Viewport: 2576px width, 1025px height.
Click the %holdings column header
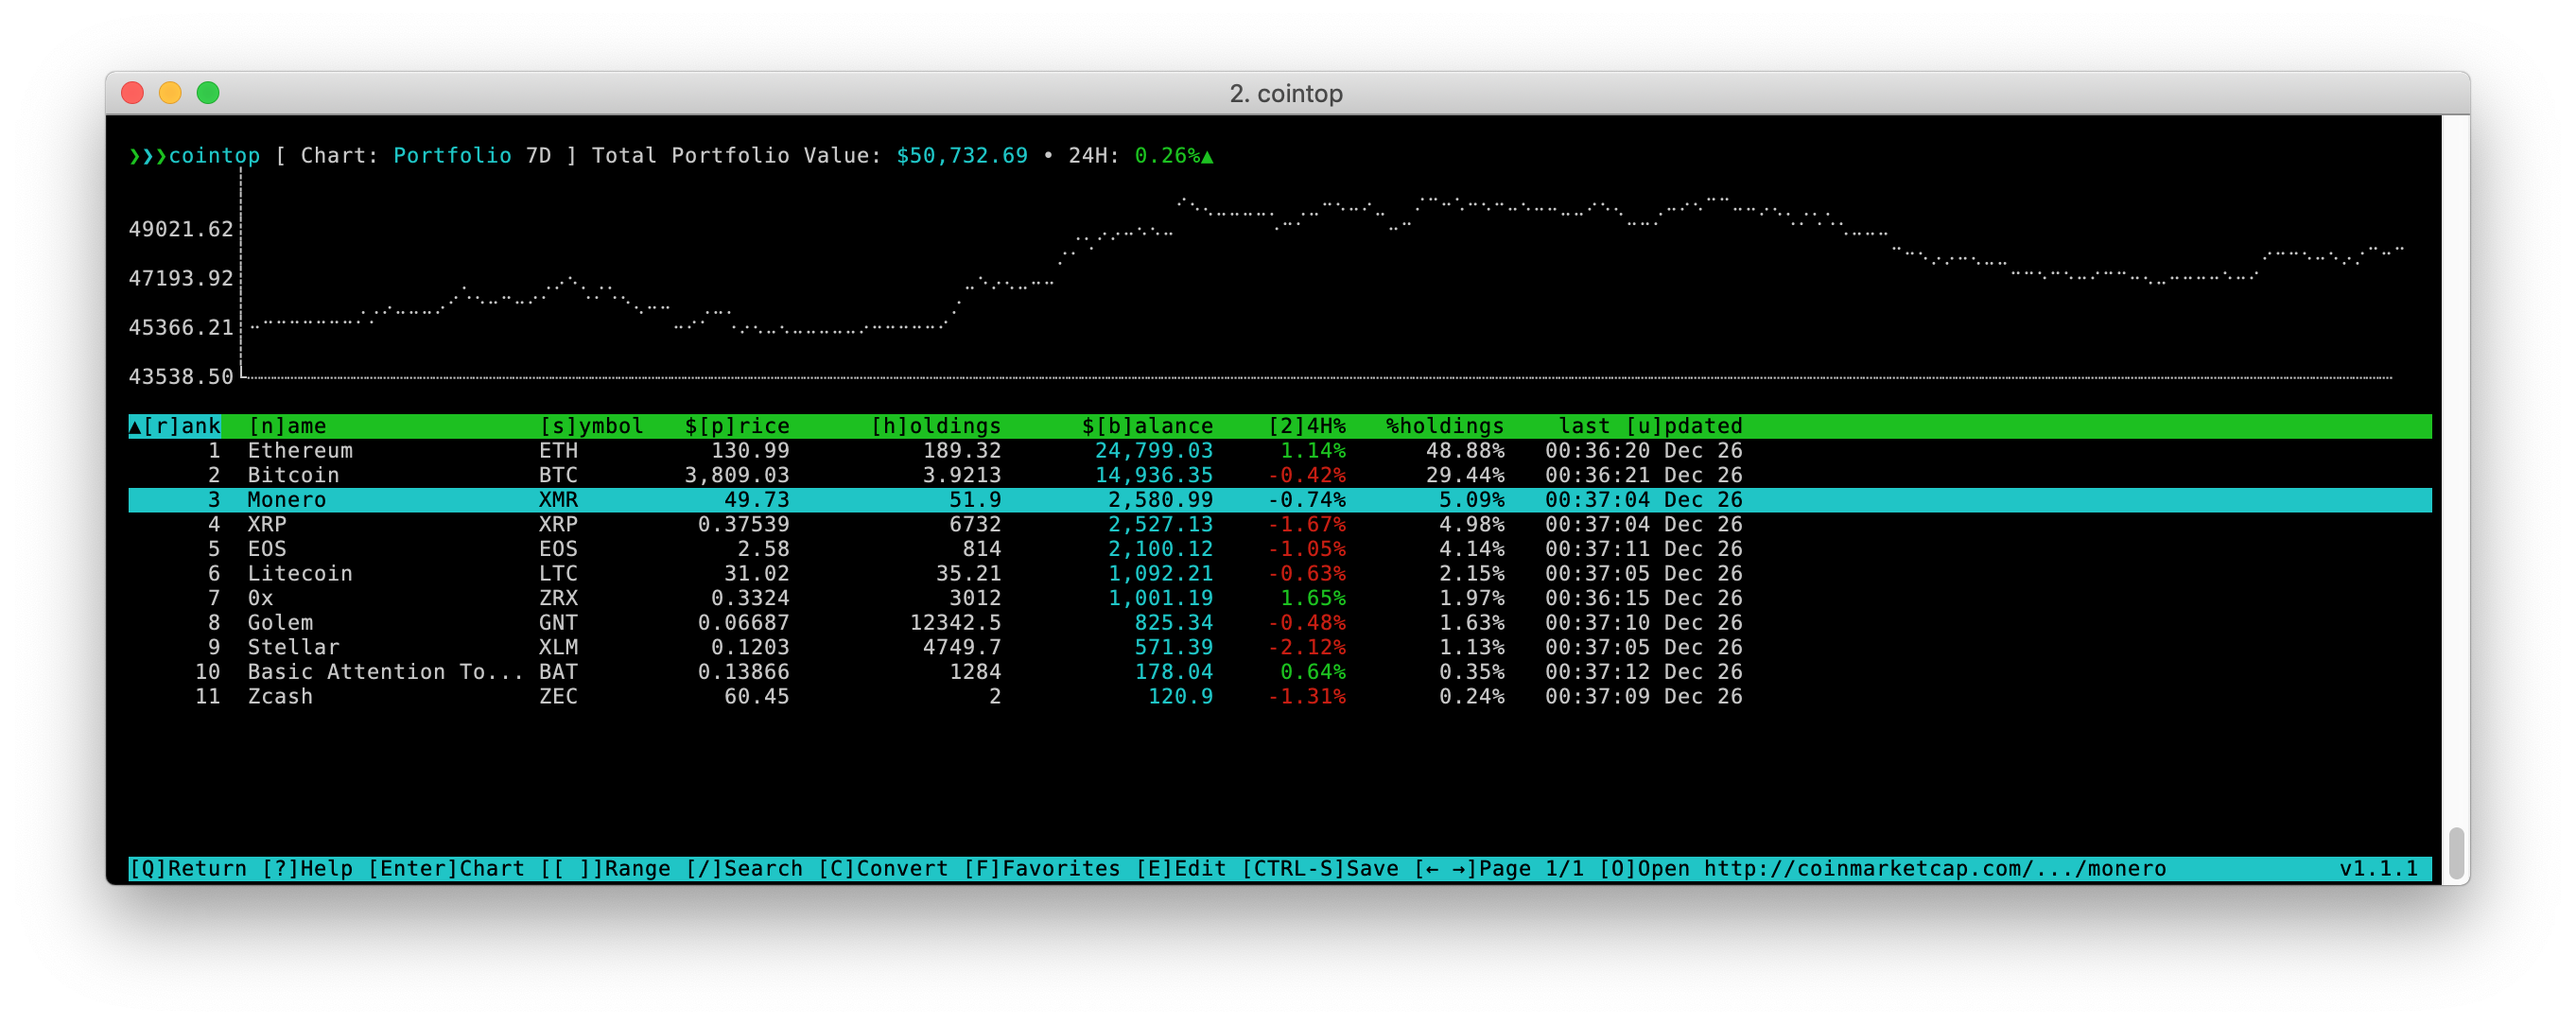(1445, 426)
